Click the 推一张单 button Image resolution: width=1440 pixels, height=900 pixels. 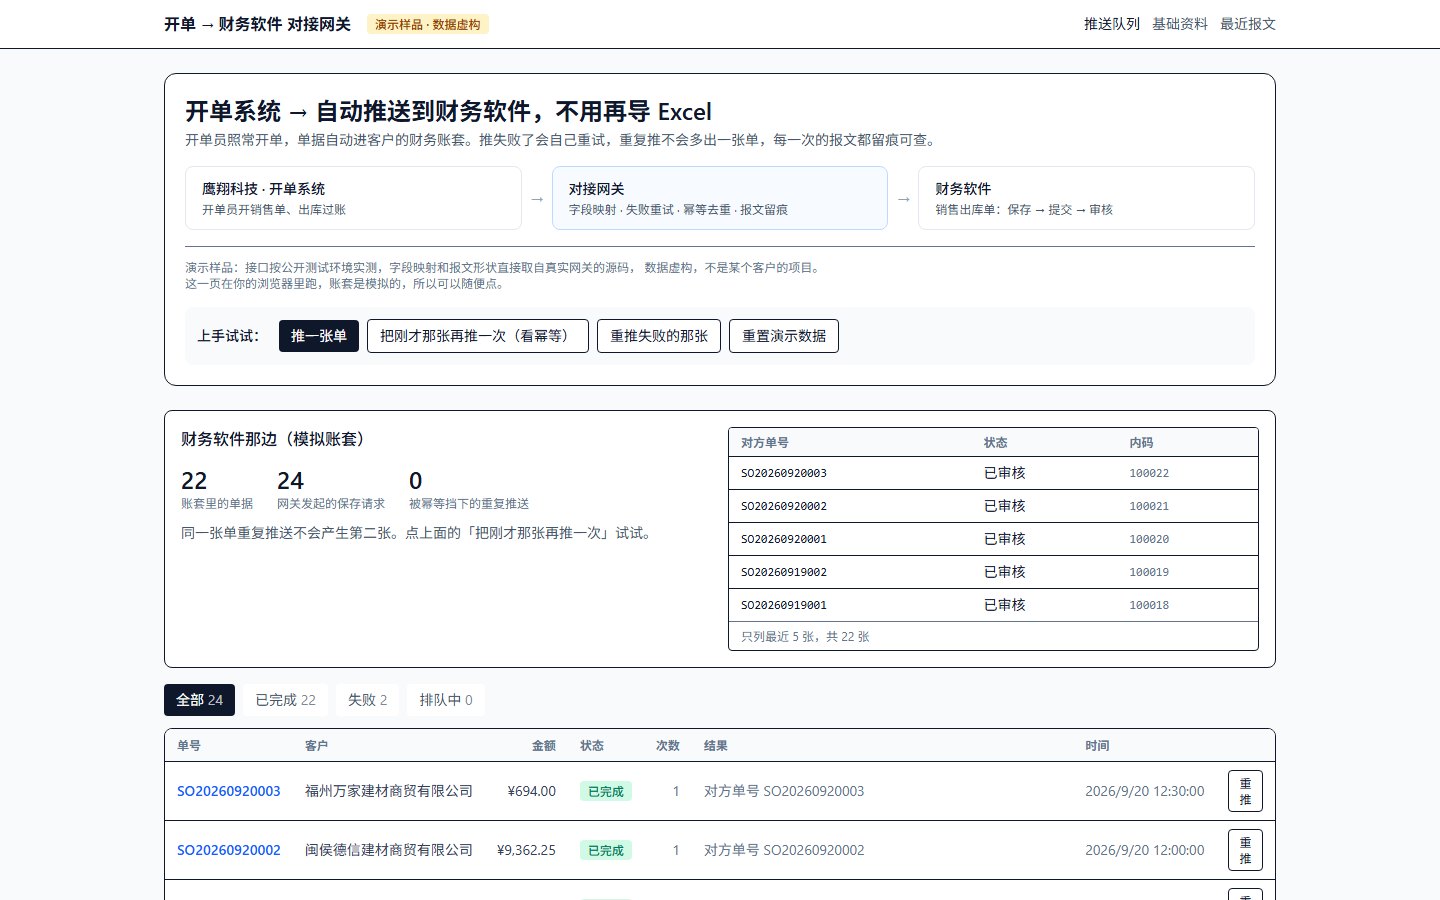click(x=319, y=336)
